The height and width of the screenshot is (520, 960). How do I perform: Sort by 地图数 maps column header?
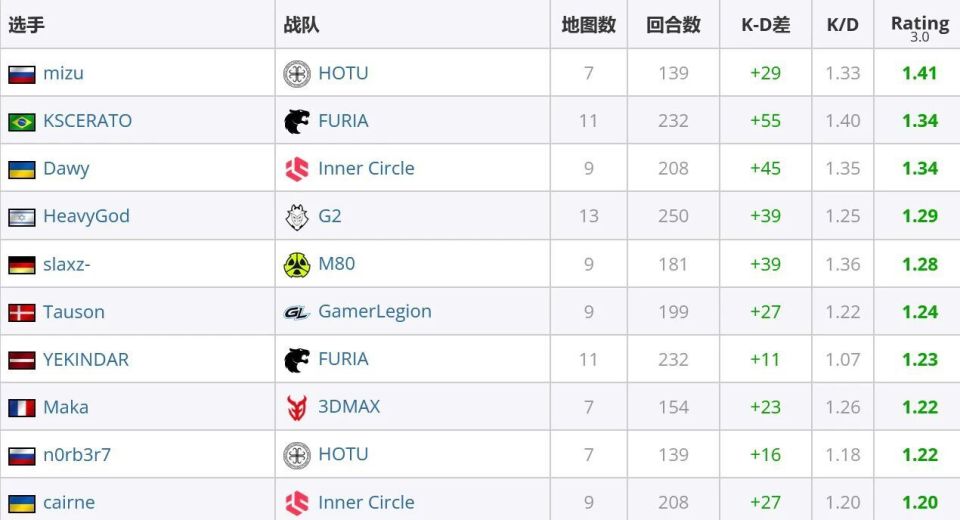pyautogui.click(x=588, y=25)
